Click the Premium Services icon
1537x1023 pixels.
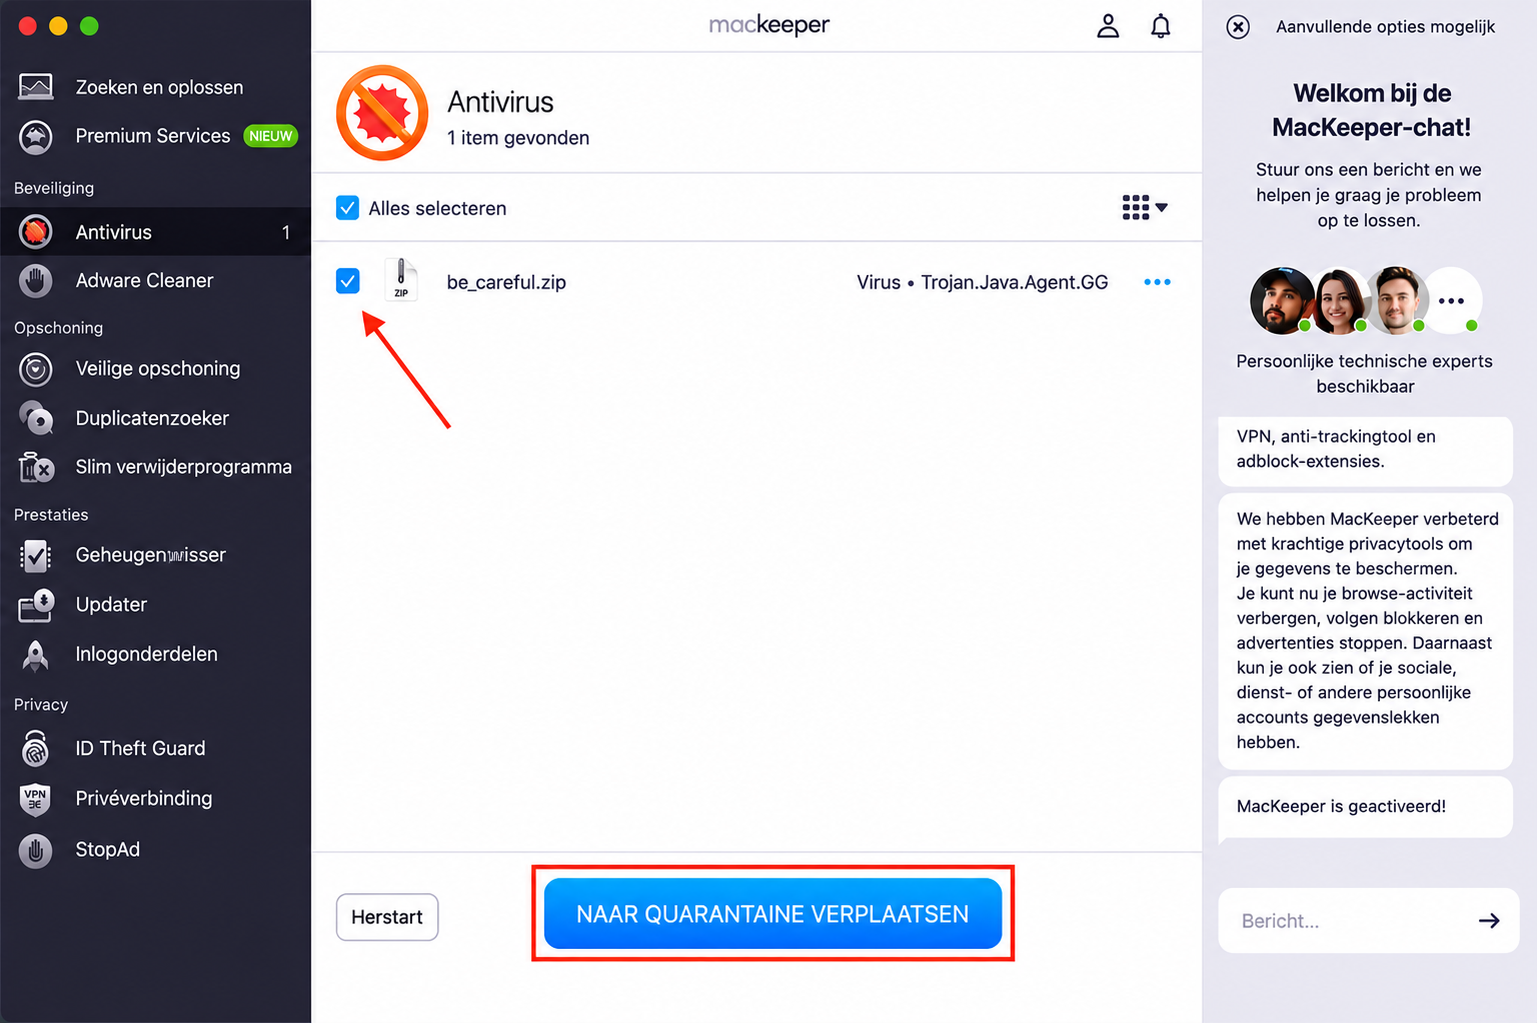(x=36, y=136)
